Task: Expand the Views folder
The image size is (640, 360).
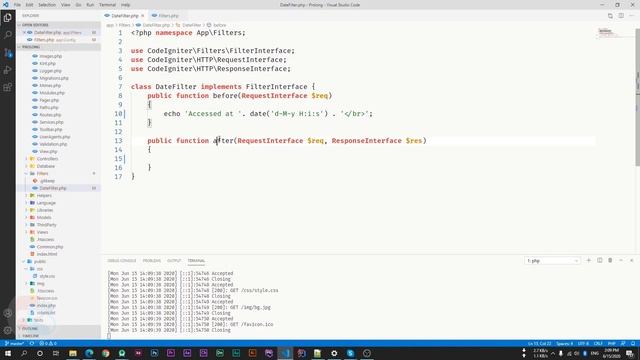Action: point(42,232)
